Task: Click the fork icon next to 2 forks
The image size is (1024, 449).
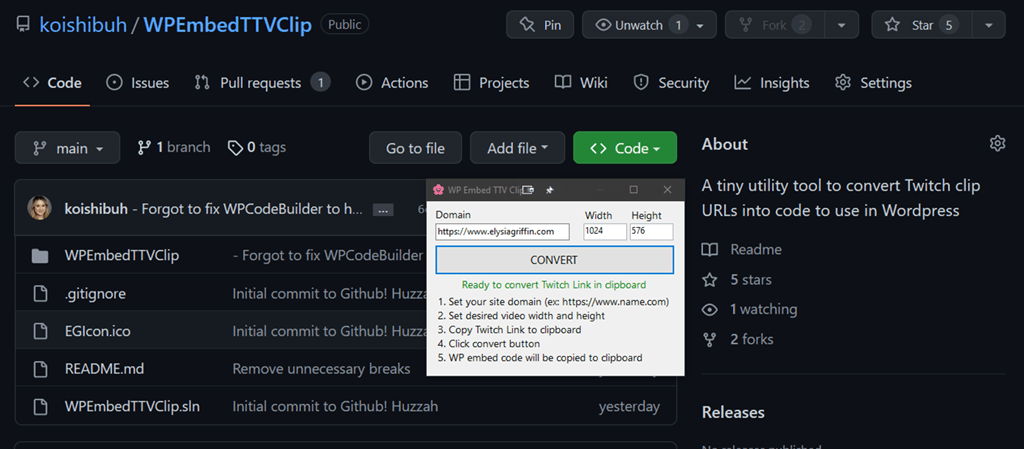Action: [709, 339]
